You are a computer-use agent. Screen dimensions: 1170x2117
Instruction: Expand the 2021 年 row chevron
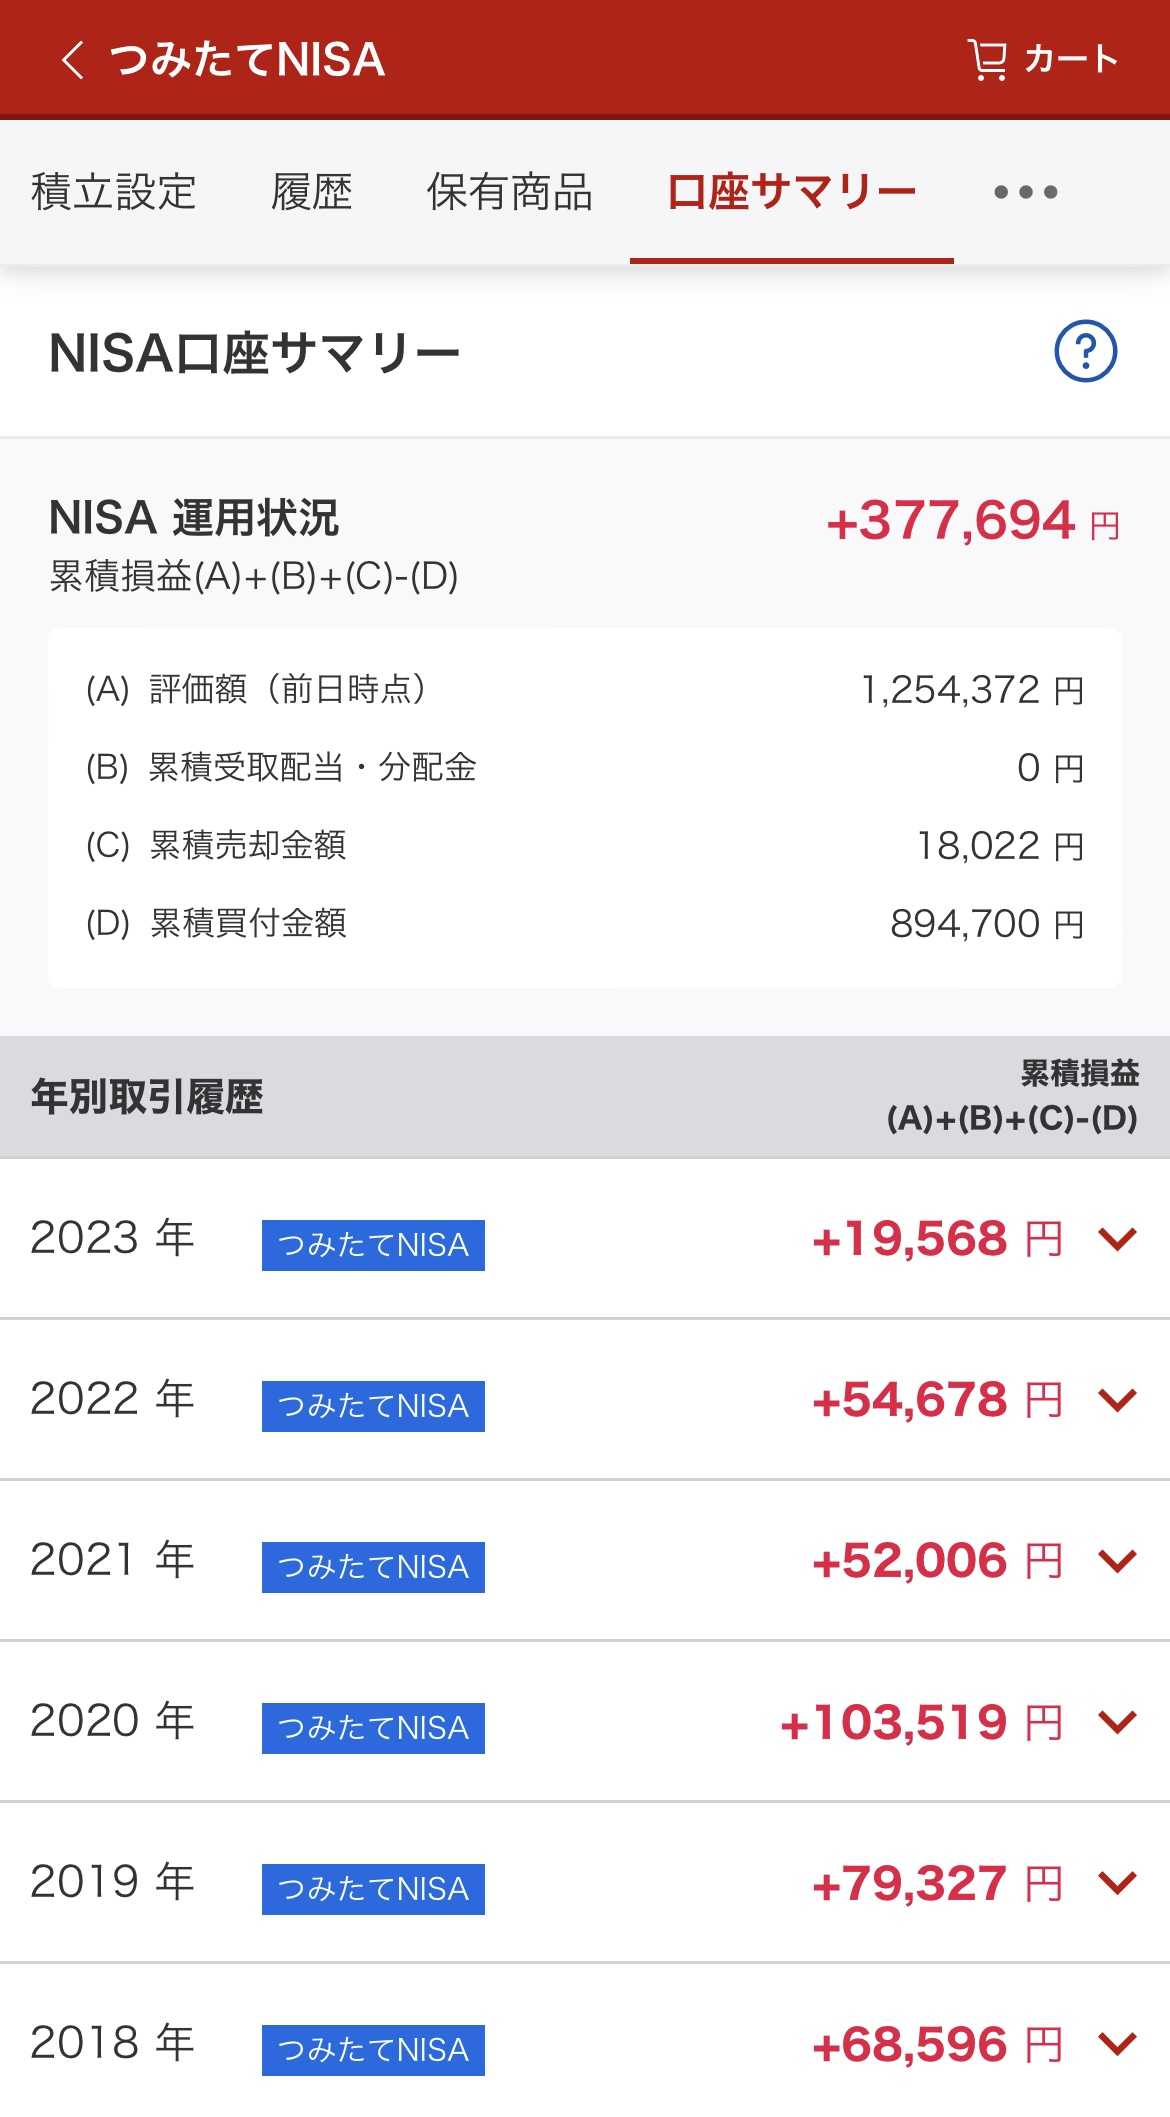(x=1117, y=1562)
